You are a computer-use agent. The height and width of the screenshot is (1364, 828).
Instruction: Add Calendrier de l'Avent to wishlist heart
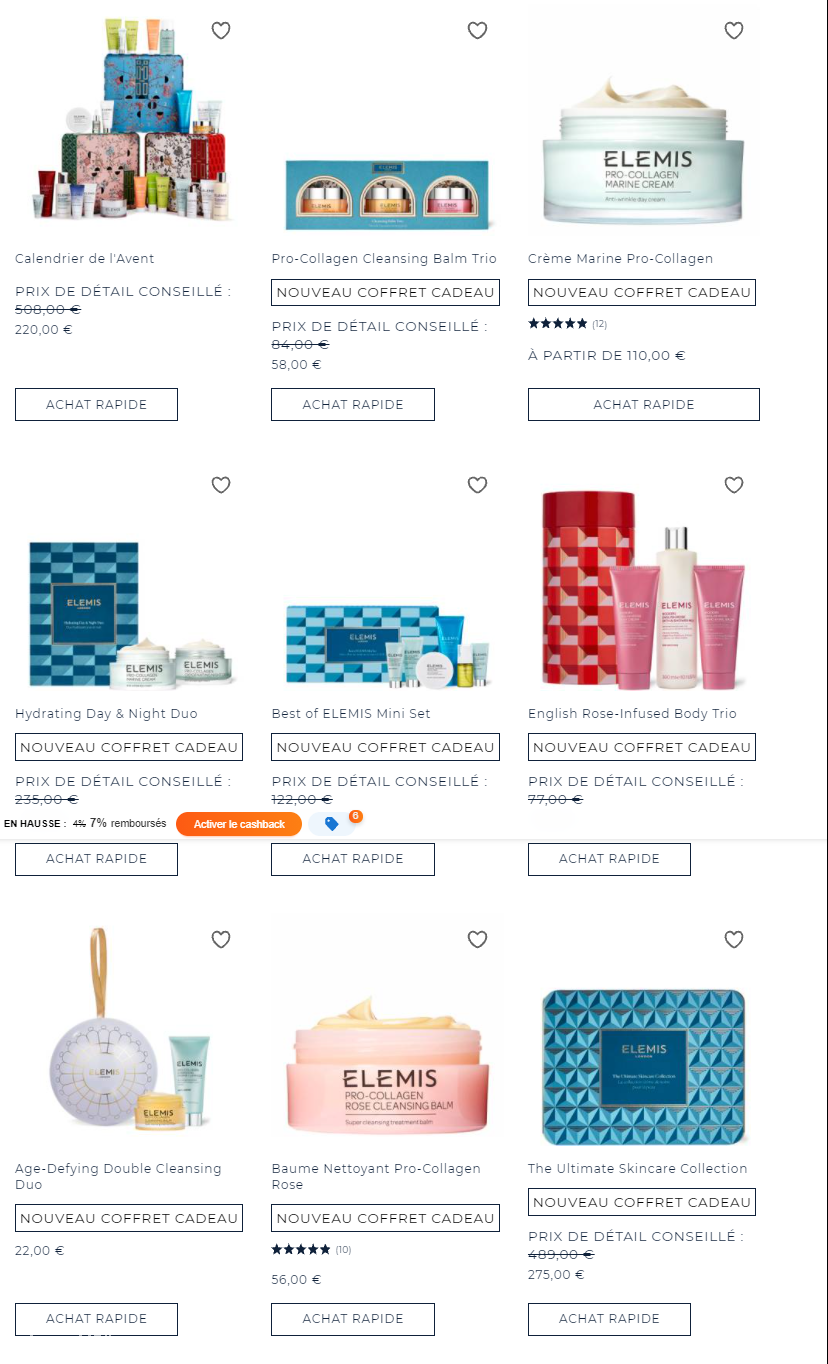coord(221,31)
